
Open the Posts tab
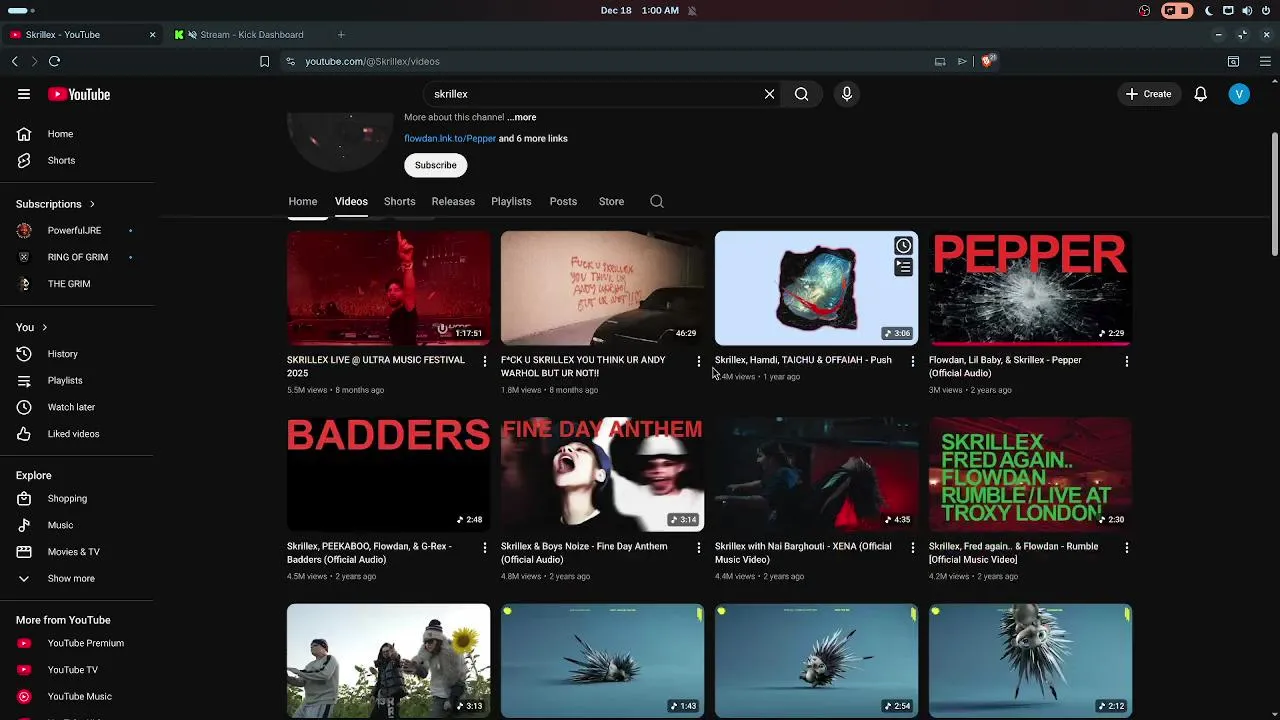(563, 201)
